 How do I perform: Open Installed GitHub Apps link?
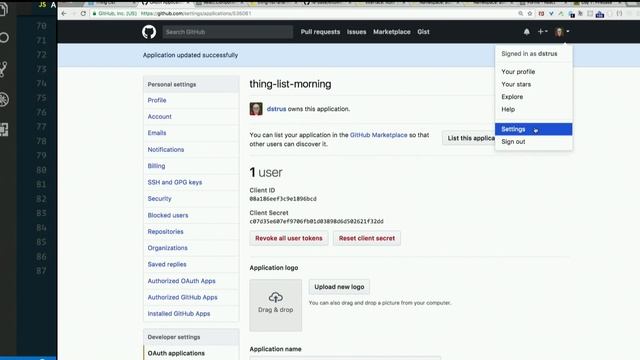179,313
